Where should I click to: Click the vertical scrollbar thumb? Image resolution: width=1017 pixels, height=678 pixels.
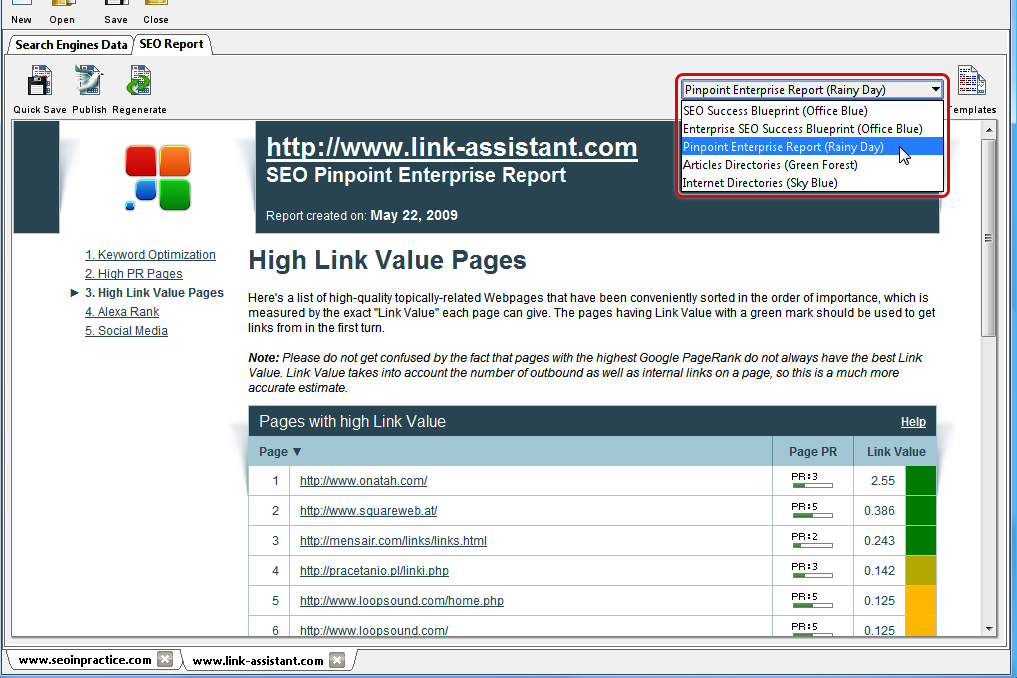point(988,237)
